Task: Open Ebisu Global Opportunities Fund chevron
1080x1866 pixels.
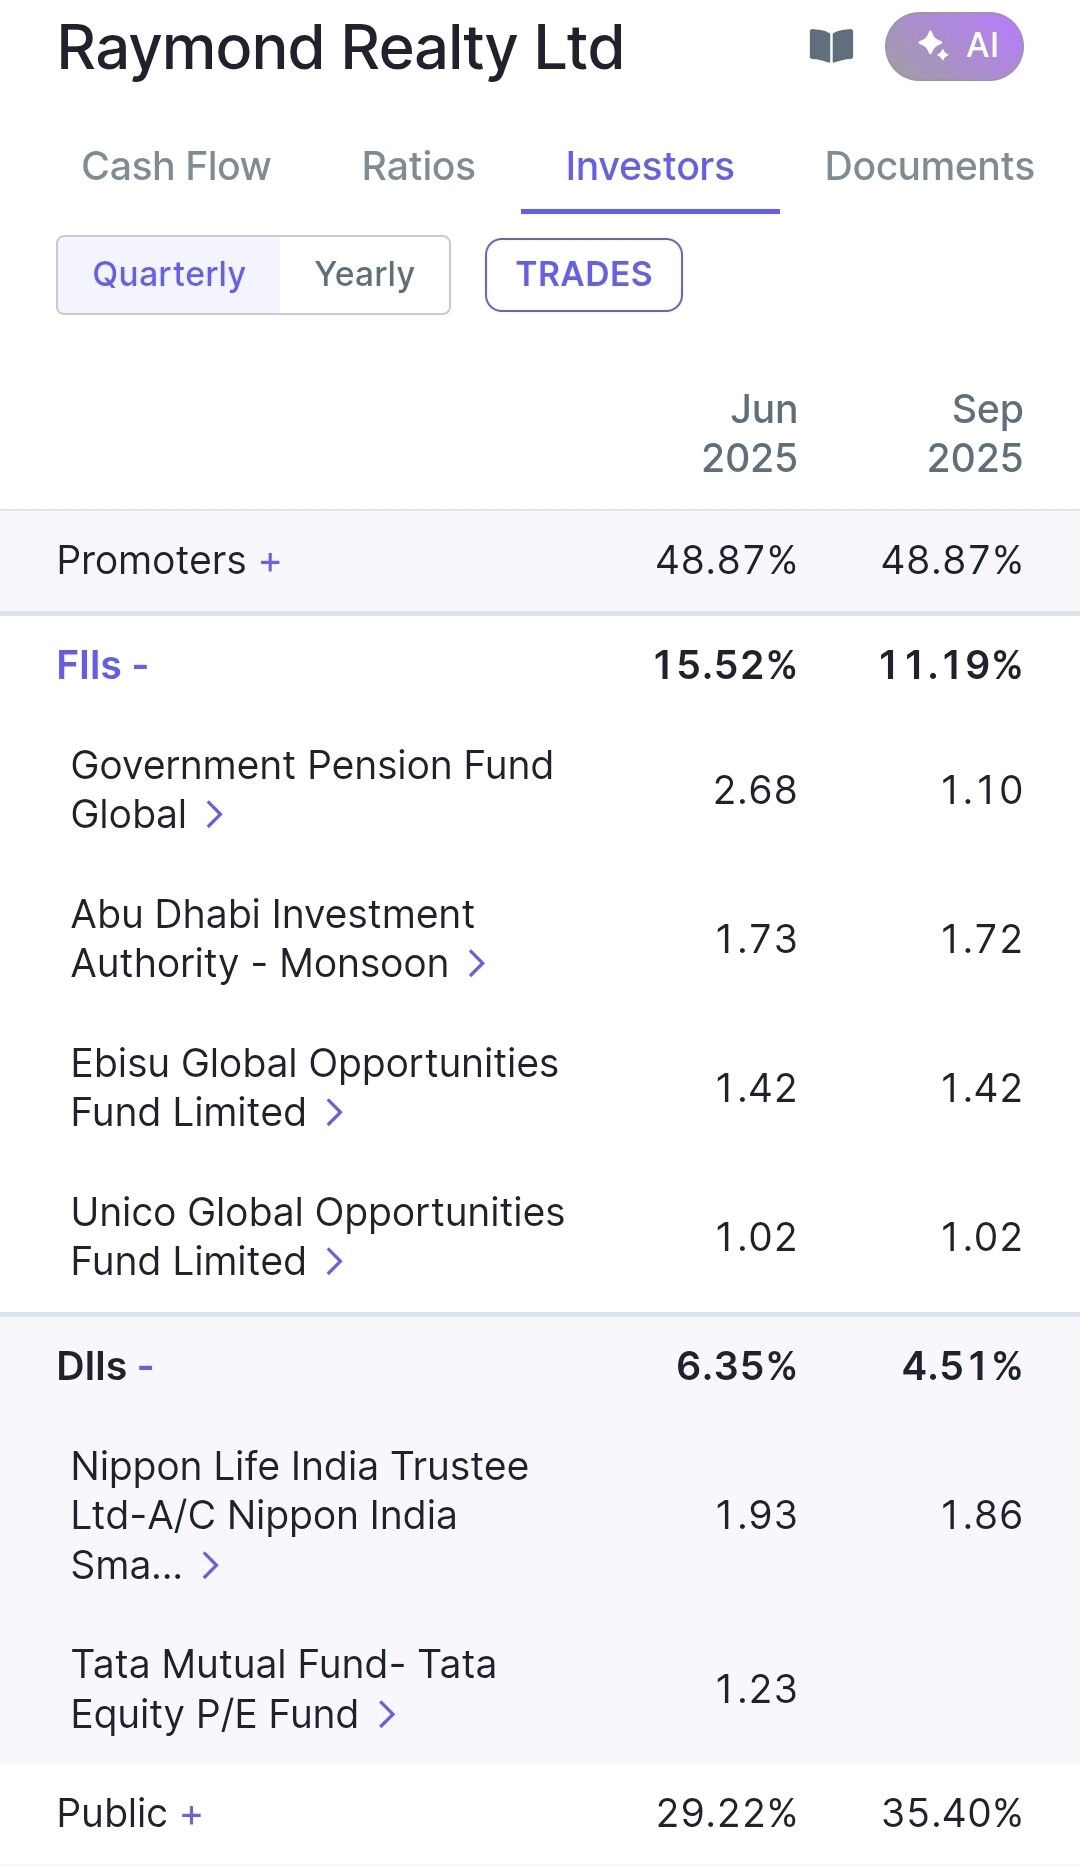Action: point(335,1113)
